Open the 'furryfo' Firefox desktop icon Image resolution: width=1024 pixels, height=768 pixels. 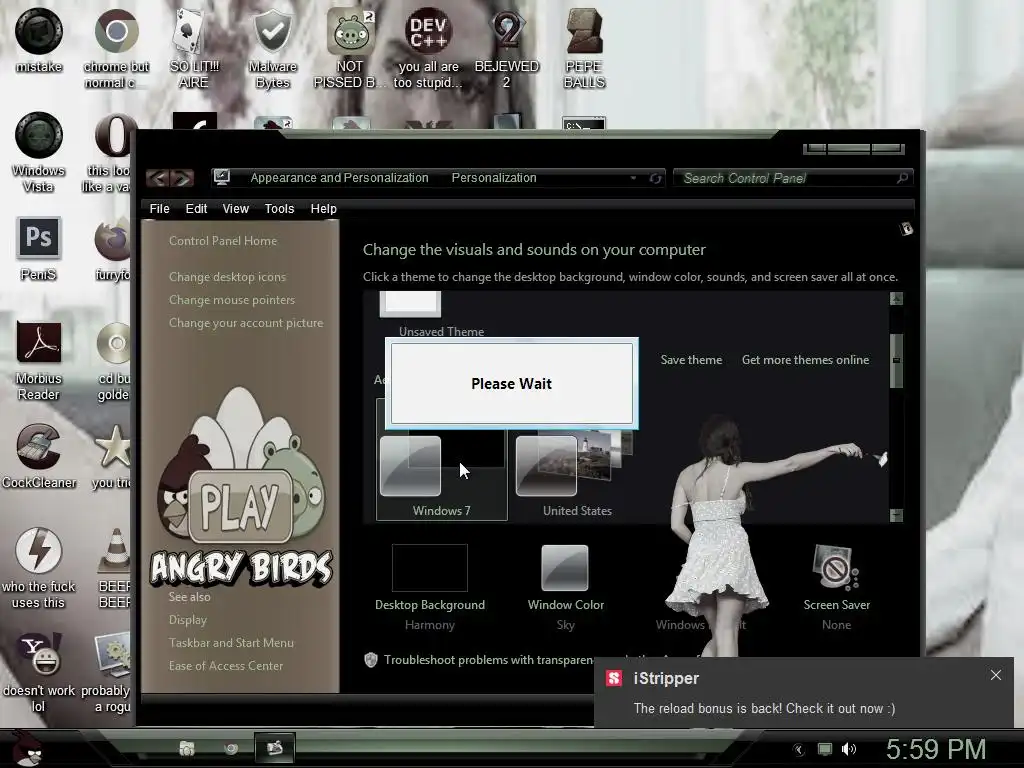coord(112,251)
